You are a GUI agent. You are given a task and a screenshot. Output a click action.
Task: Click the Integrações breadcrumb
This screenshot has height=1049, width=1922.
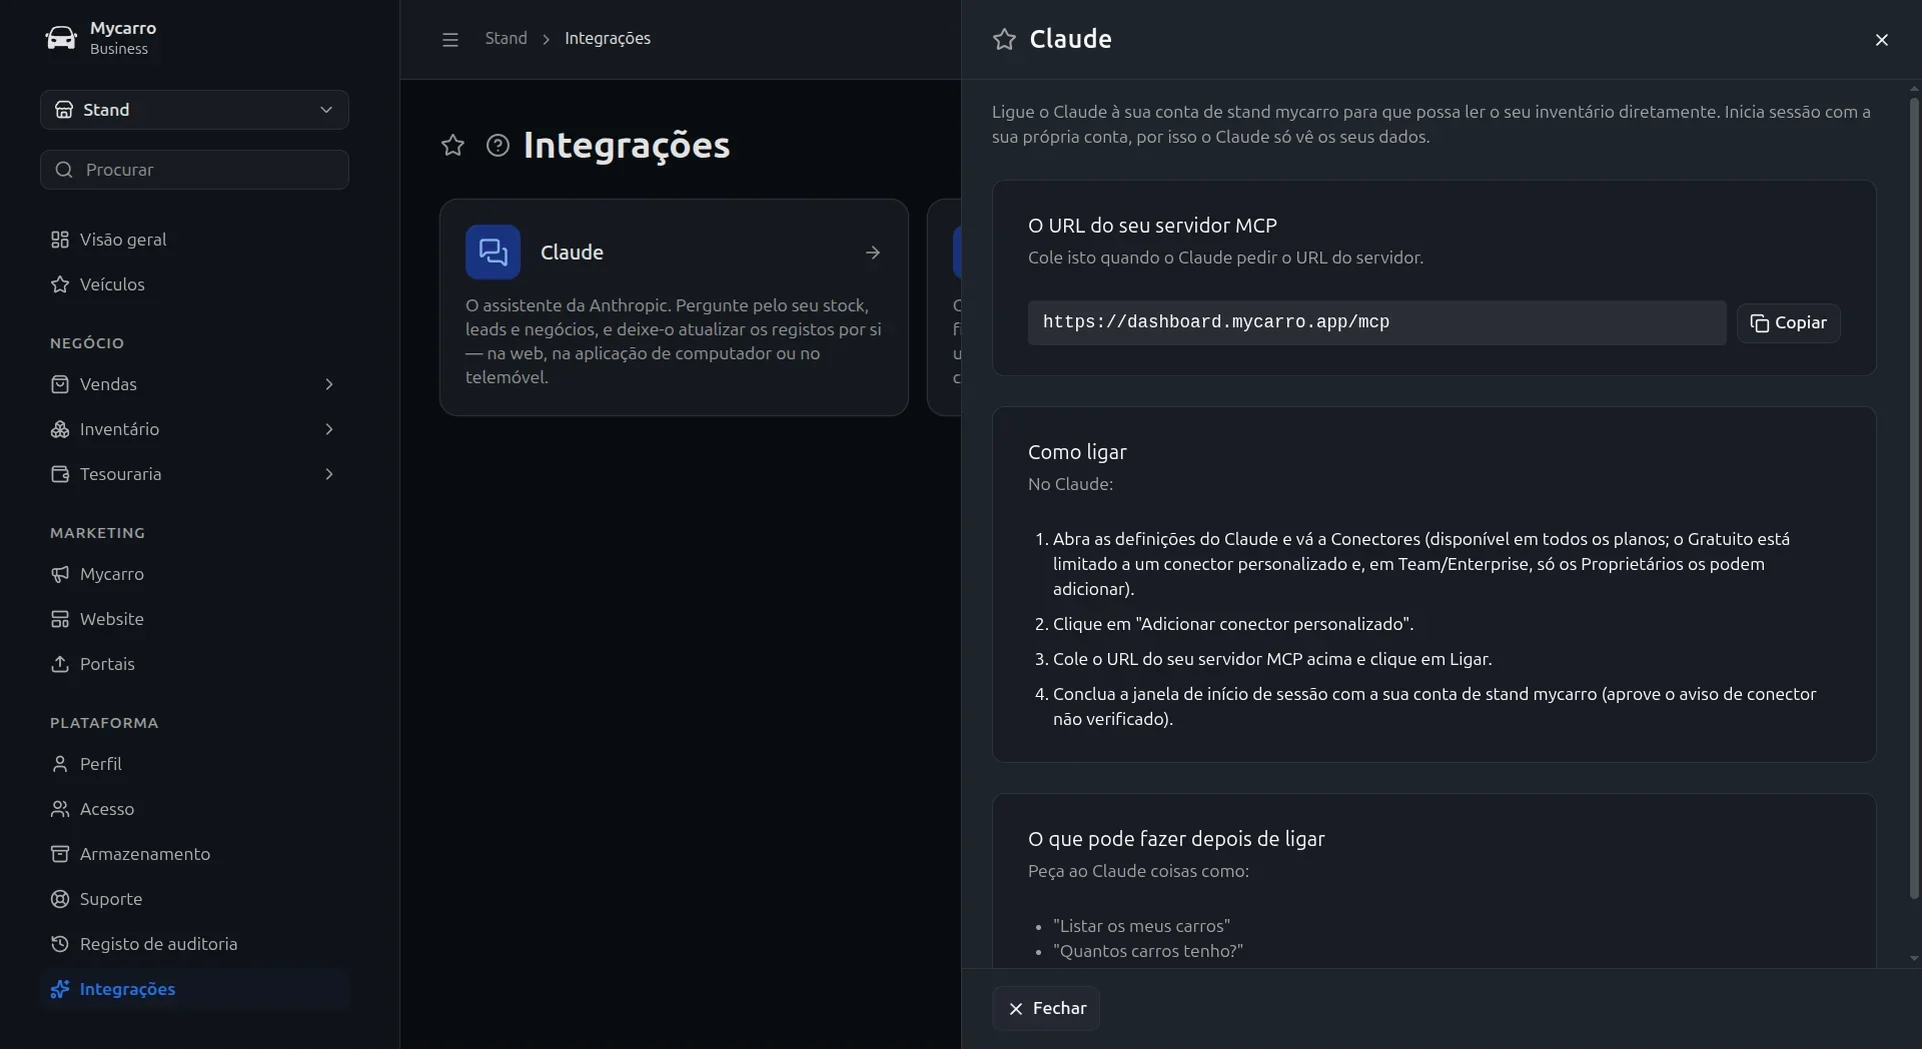[608, 38]
